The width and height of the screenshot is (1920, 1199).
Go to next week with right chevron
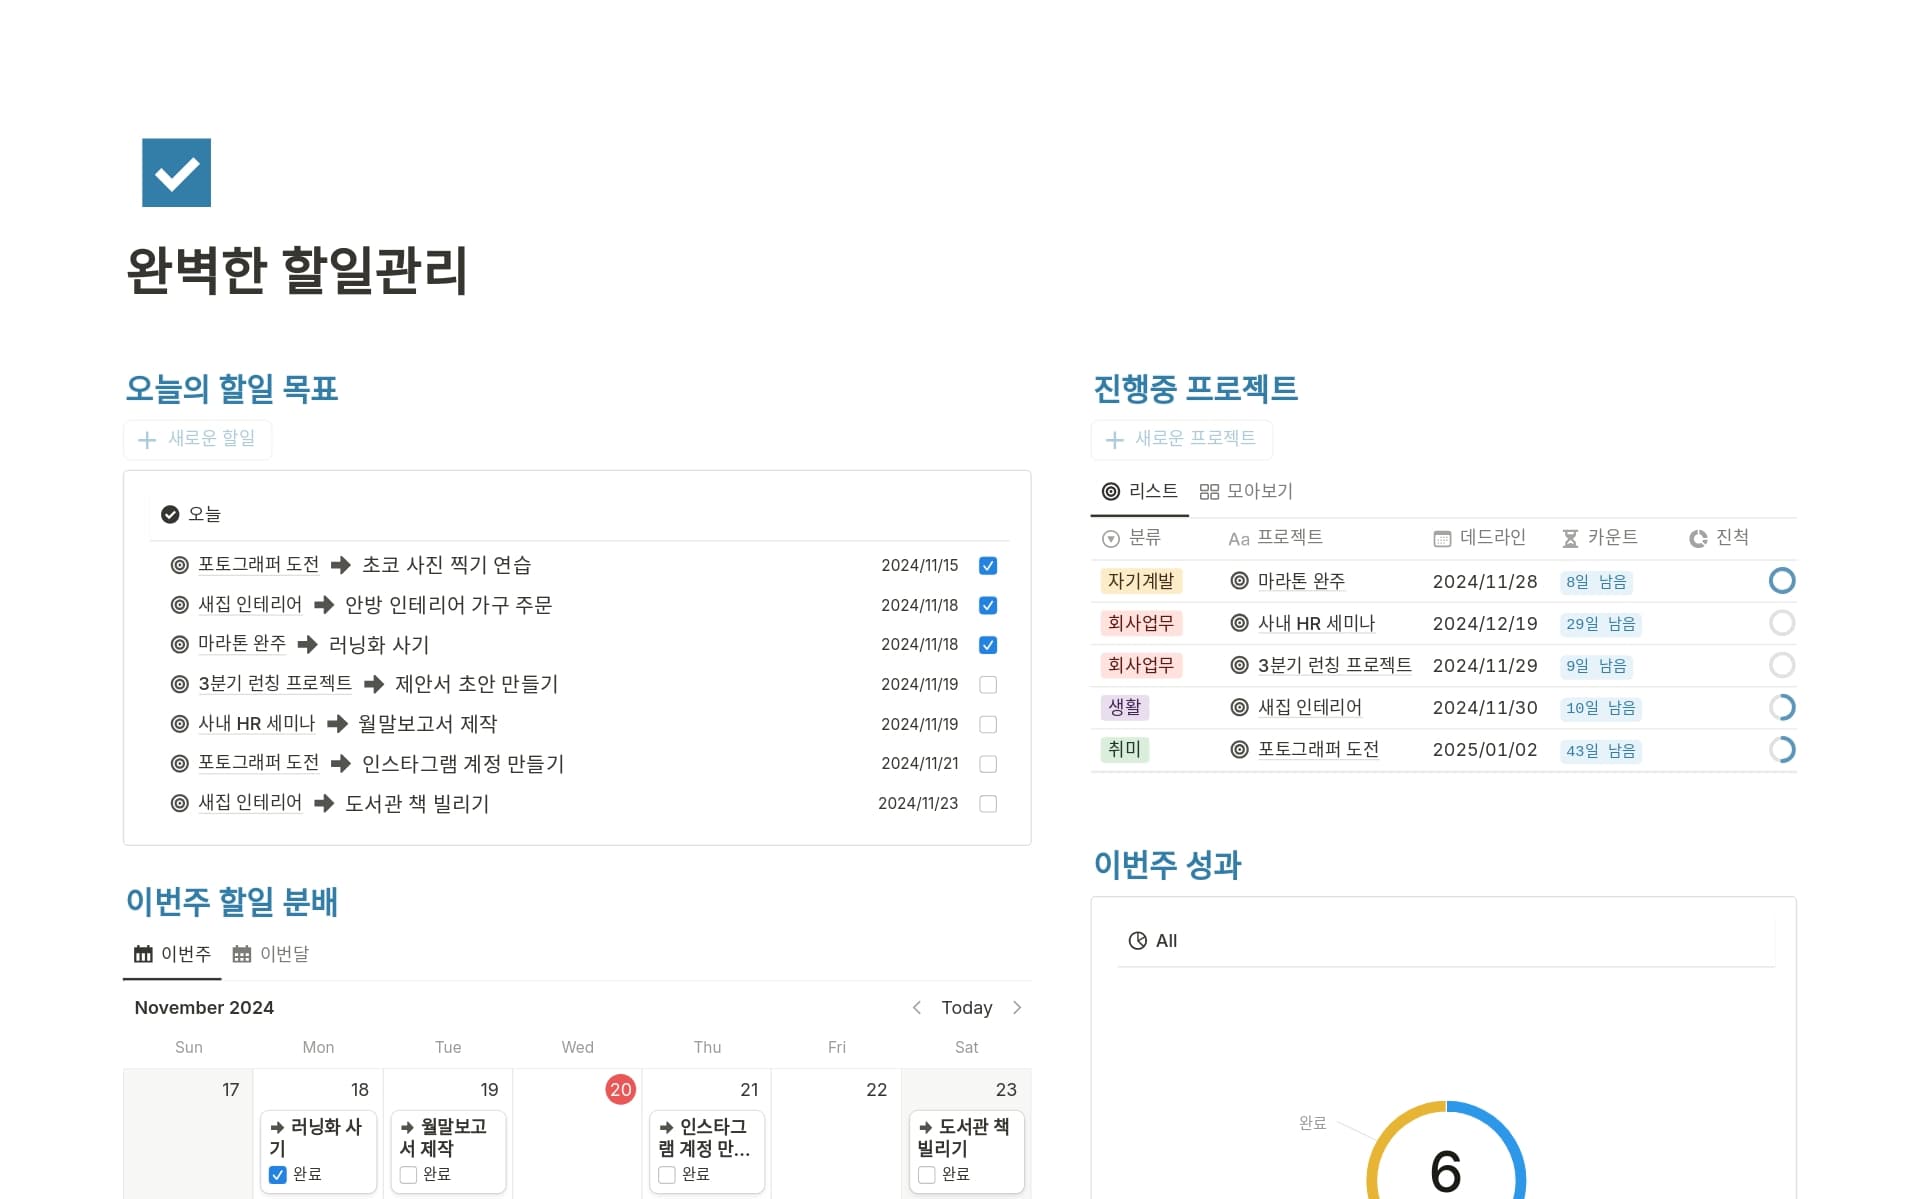(1017, 1008)
